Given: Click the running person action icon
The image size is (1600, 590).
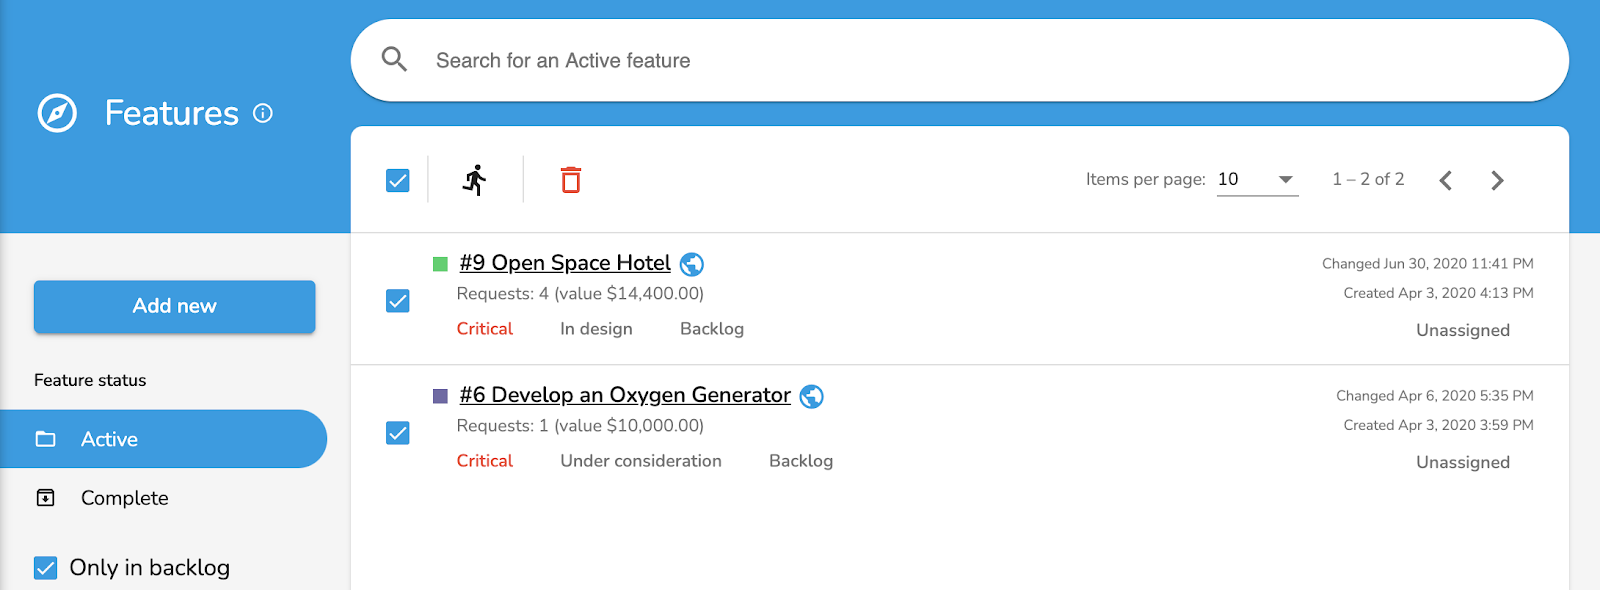Looking at the screenshot, I should tap(475, 180).
